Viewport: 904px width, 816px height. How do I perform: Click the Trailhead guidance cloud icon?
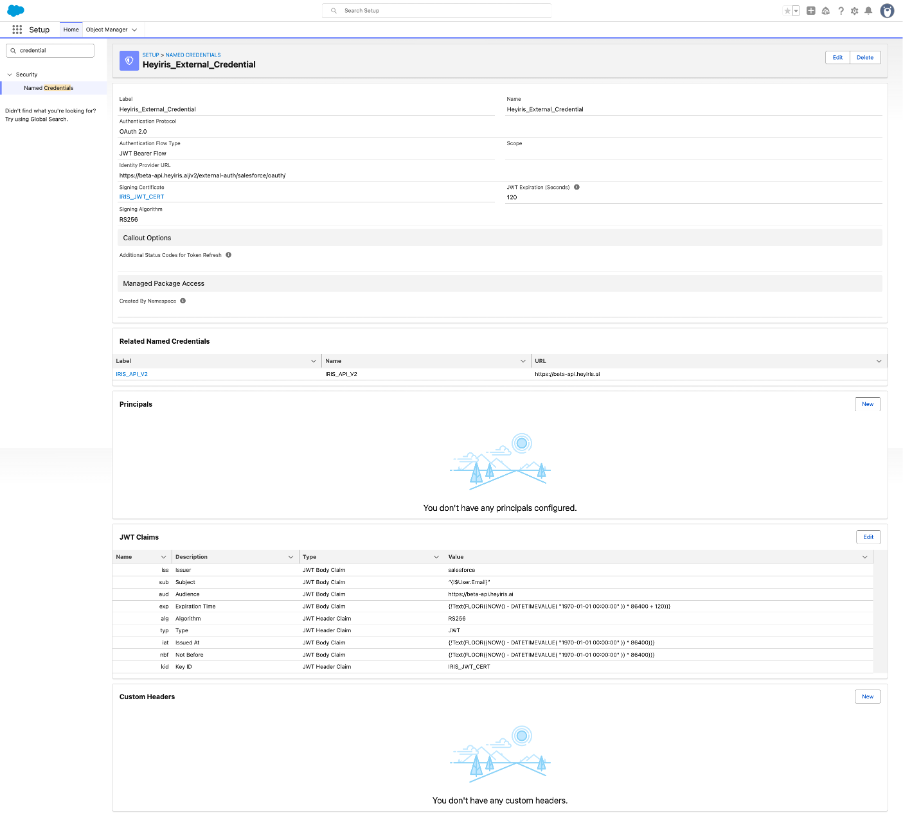point(826,10)
